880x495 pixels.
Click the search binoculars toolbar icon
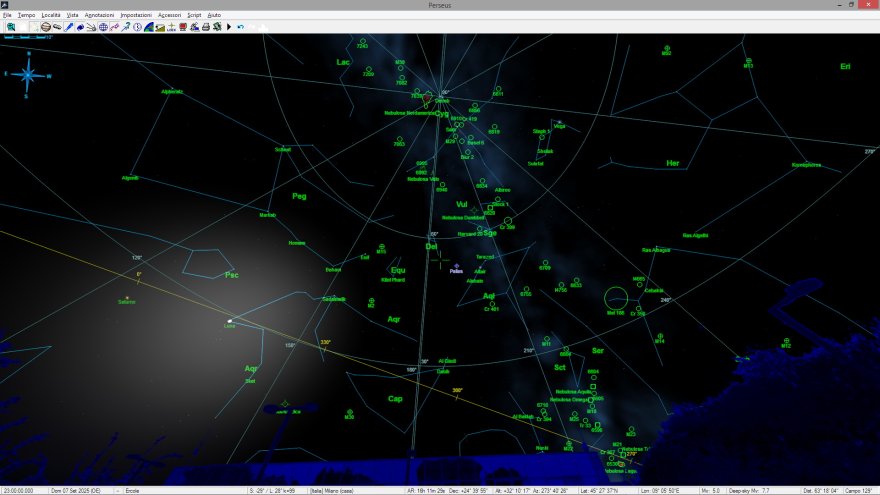click(x=11, y=26)
